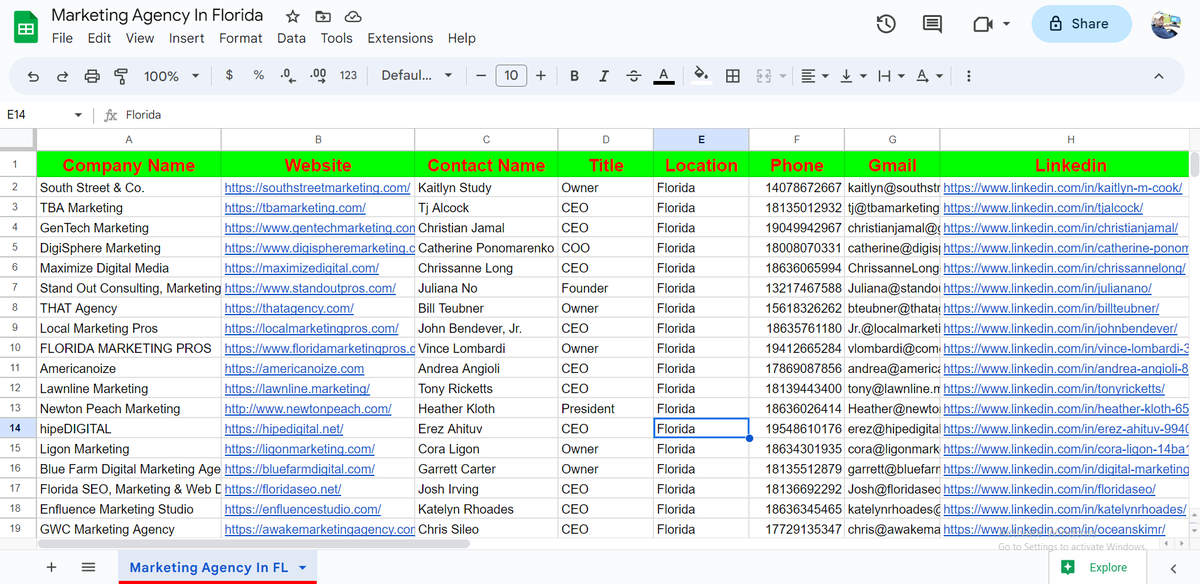Format as currency dollar icon
1200x584 pixels.
pos(230,75)
